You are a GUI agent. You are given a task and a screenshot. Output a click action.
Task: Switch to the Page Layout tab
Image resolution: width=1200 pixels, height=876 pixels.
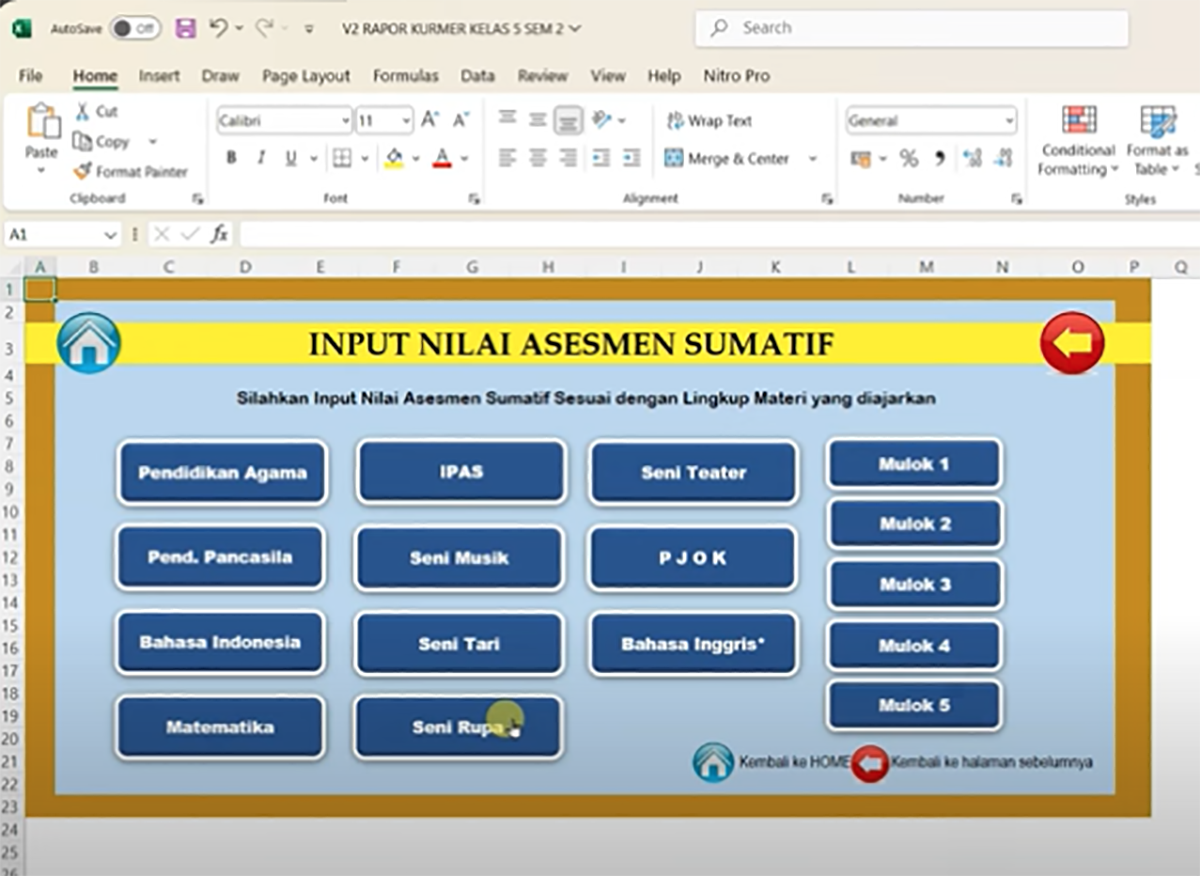tap(306, 76)
